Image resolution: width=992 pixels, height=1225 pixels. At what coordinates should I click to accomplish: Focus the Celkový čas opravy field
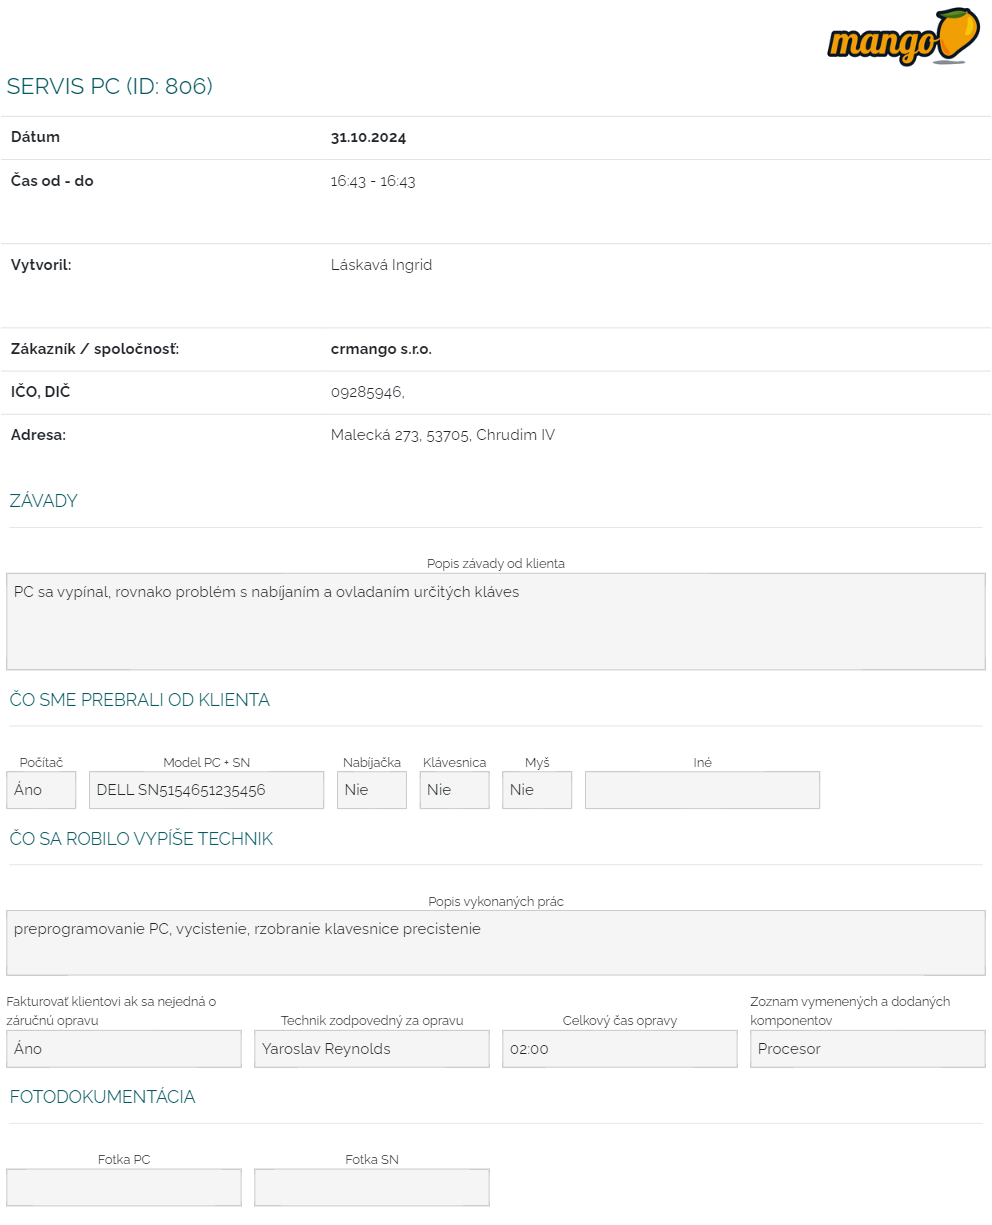coord(620,1049)
